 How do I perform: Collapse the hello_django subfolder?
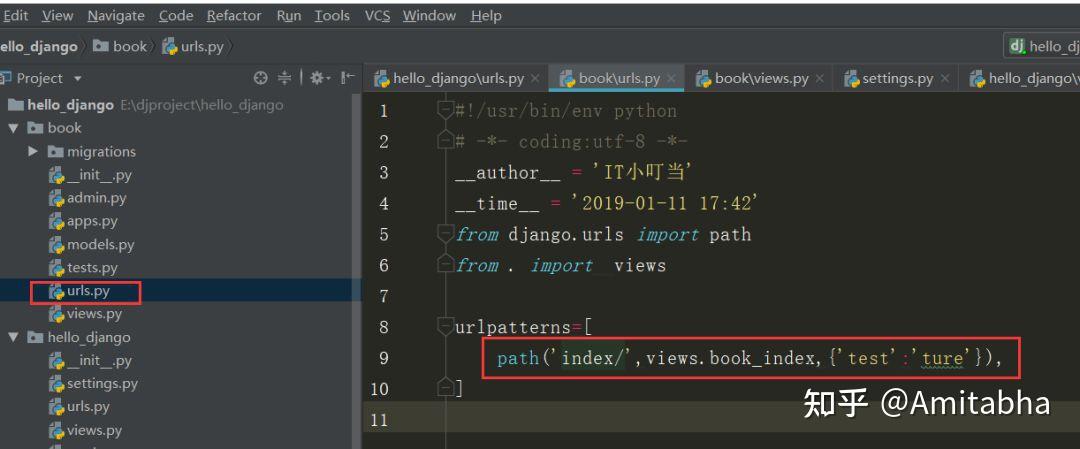tap(13, 337)
